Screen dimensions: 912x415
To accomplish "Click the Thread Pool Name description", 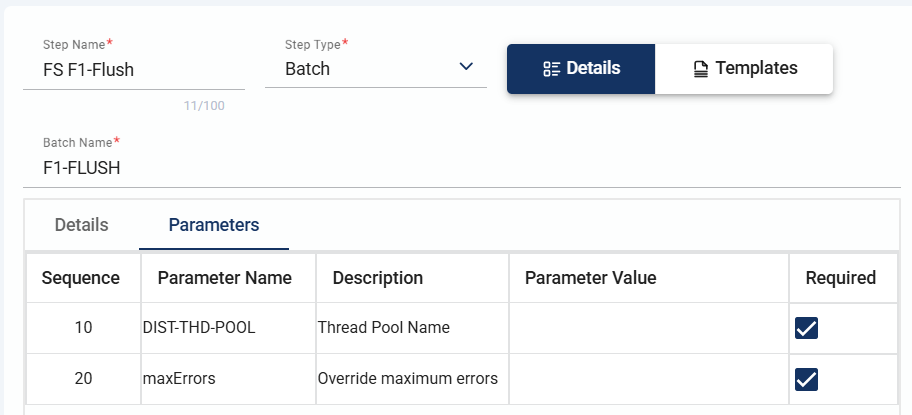I will [x=383, y=328].
